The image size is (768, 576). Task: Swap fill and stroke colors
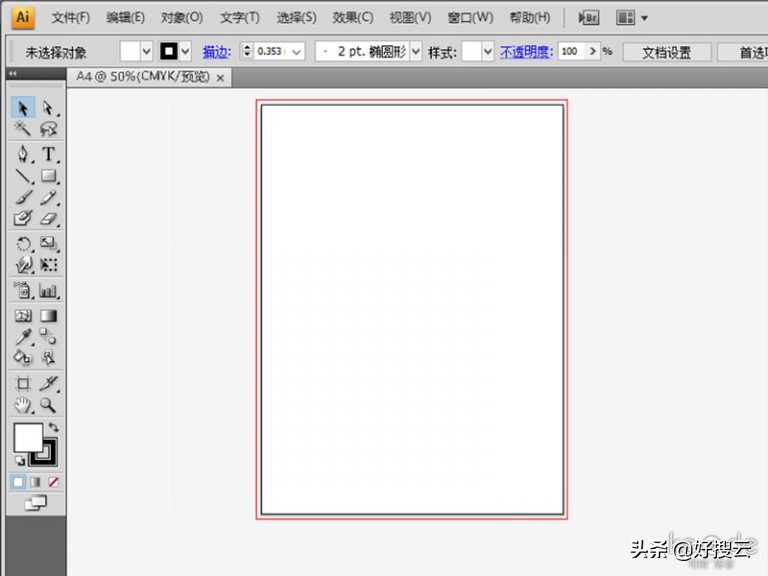[x=54, y=427]
